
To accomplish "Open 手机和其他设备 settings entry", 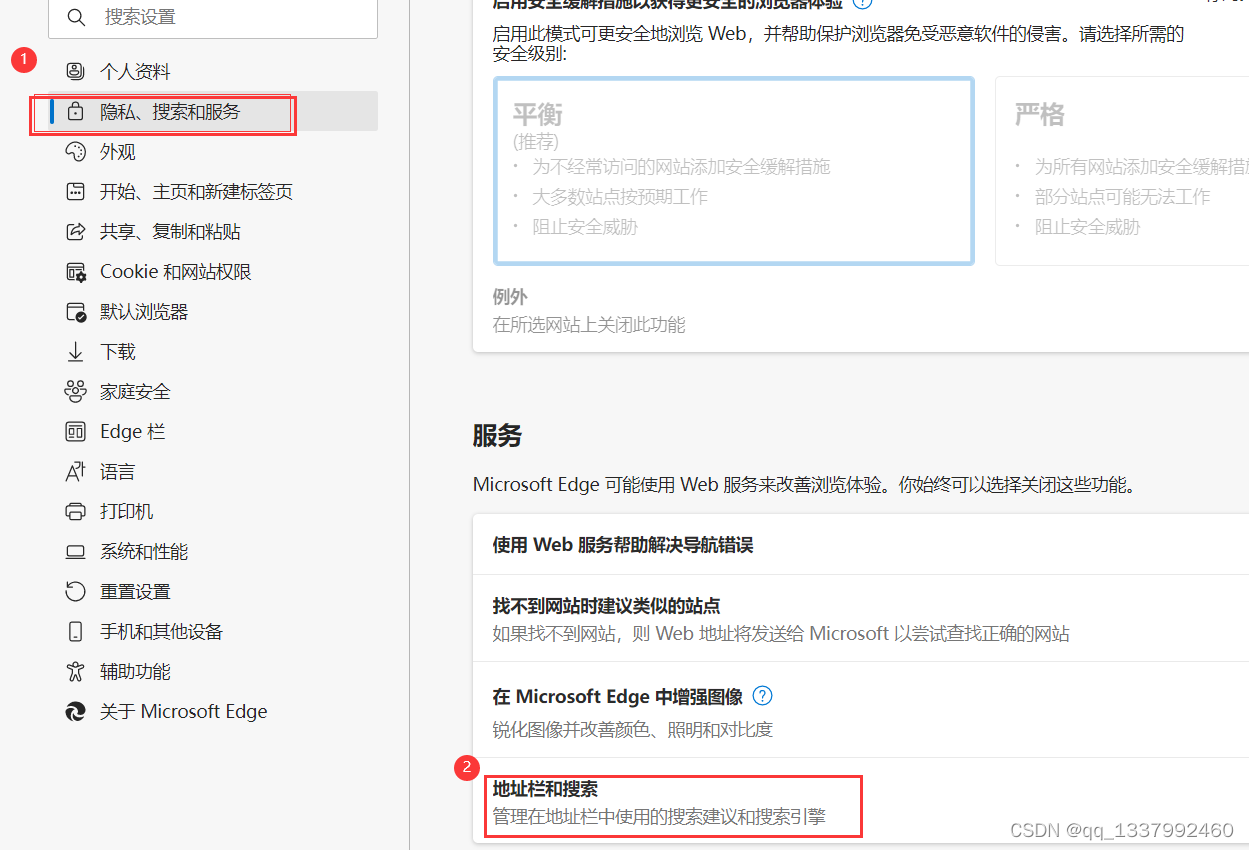I will [x=161, y=631].
